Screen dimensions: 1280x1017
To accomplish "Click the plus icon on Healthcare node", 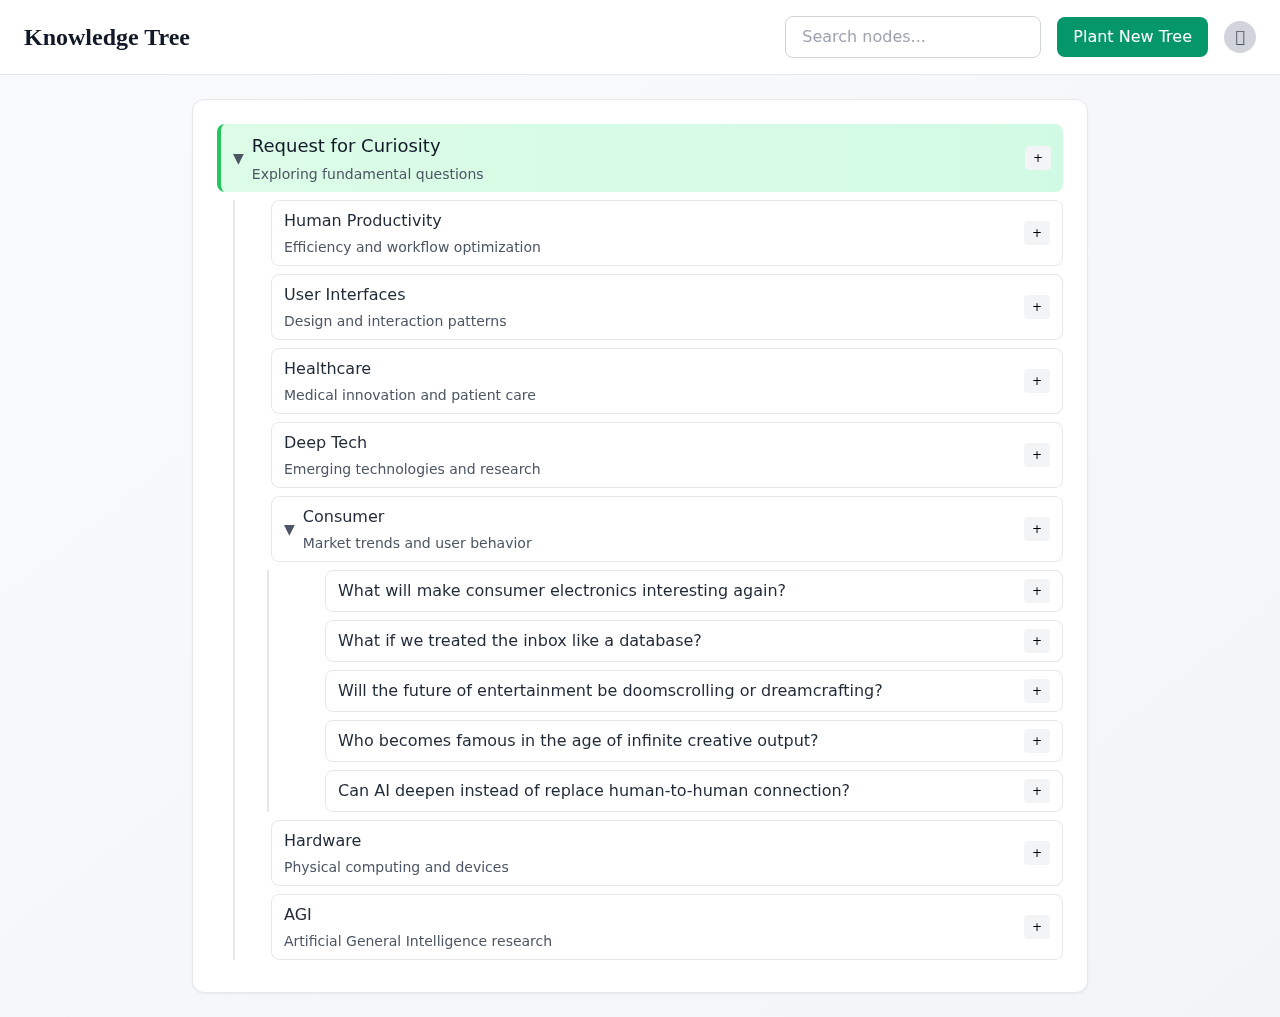I will coord(1036,381).
